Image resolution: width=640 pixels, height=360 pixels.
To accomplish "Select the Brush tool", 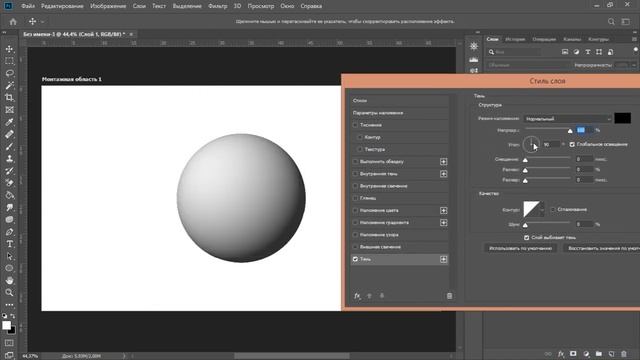I will (x=9, y=147).
